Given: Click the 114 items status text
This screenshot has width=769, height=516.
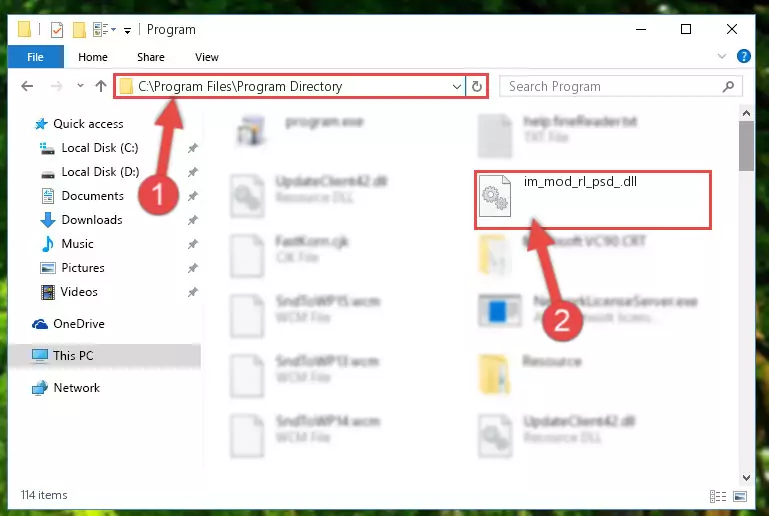Looking at the screenshot, I should pos(44,495).
